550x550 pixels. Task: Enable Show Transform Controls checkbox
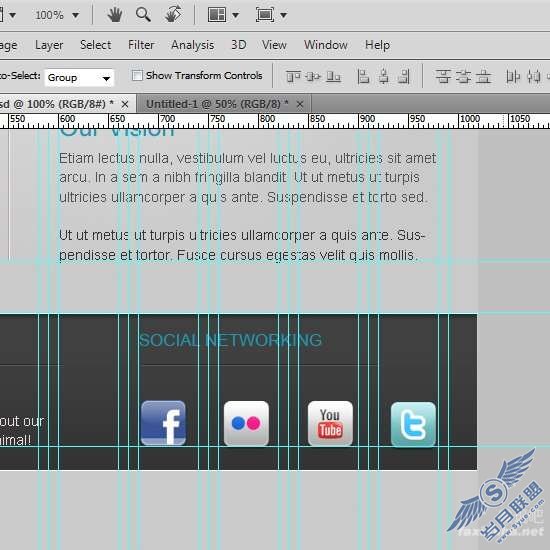[137, 75]
